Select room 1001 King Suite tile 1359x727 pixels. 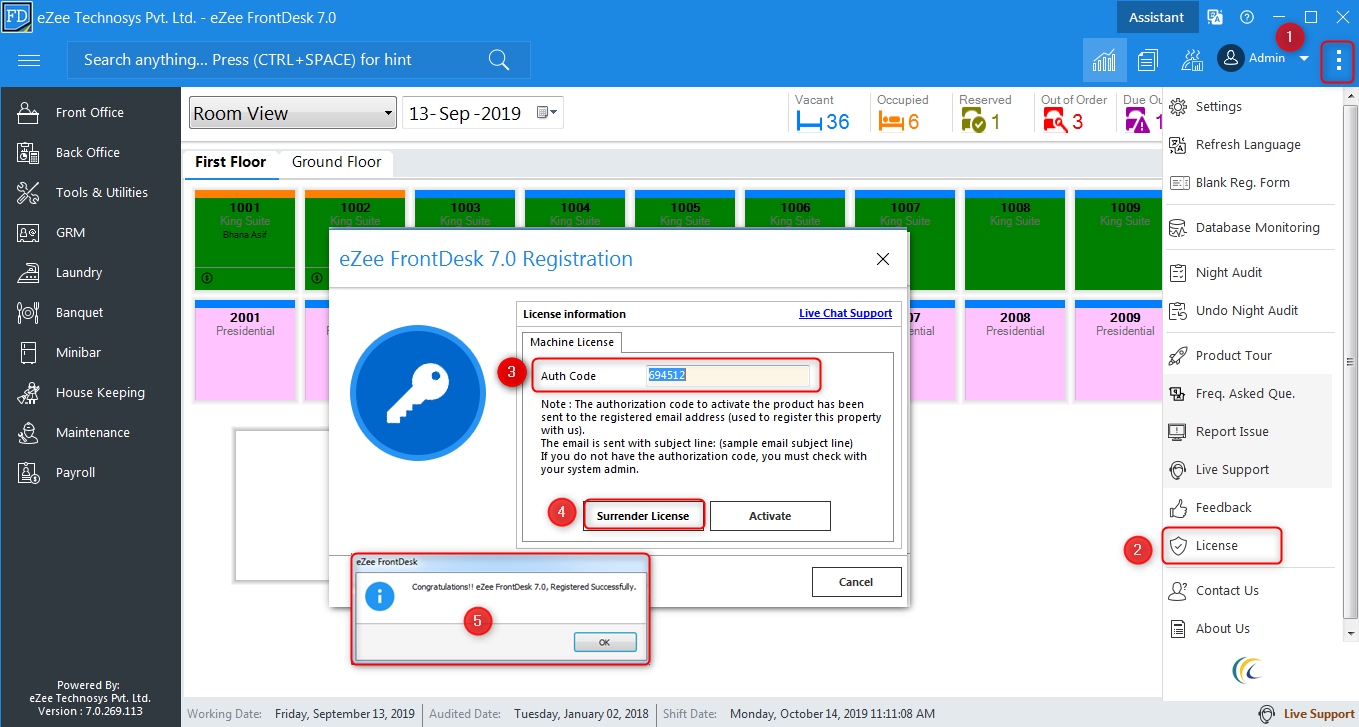coord(245,240)
